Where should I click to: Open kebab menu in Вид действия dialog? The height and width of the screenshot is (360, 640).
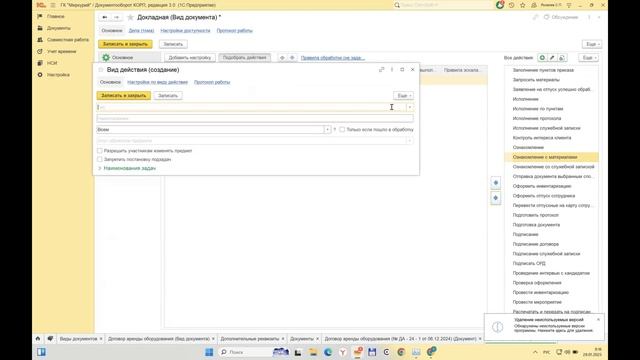(x=392, y=70)
